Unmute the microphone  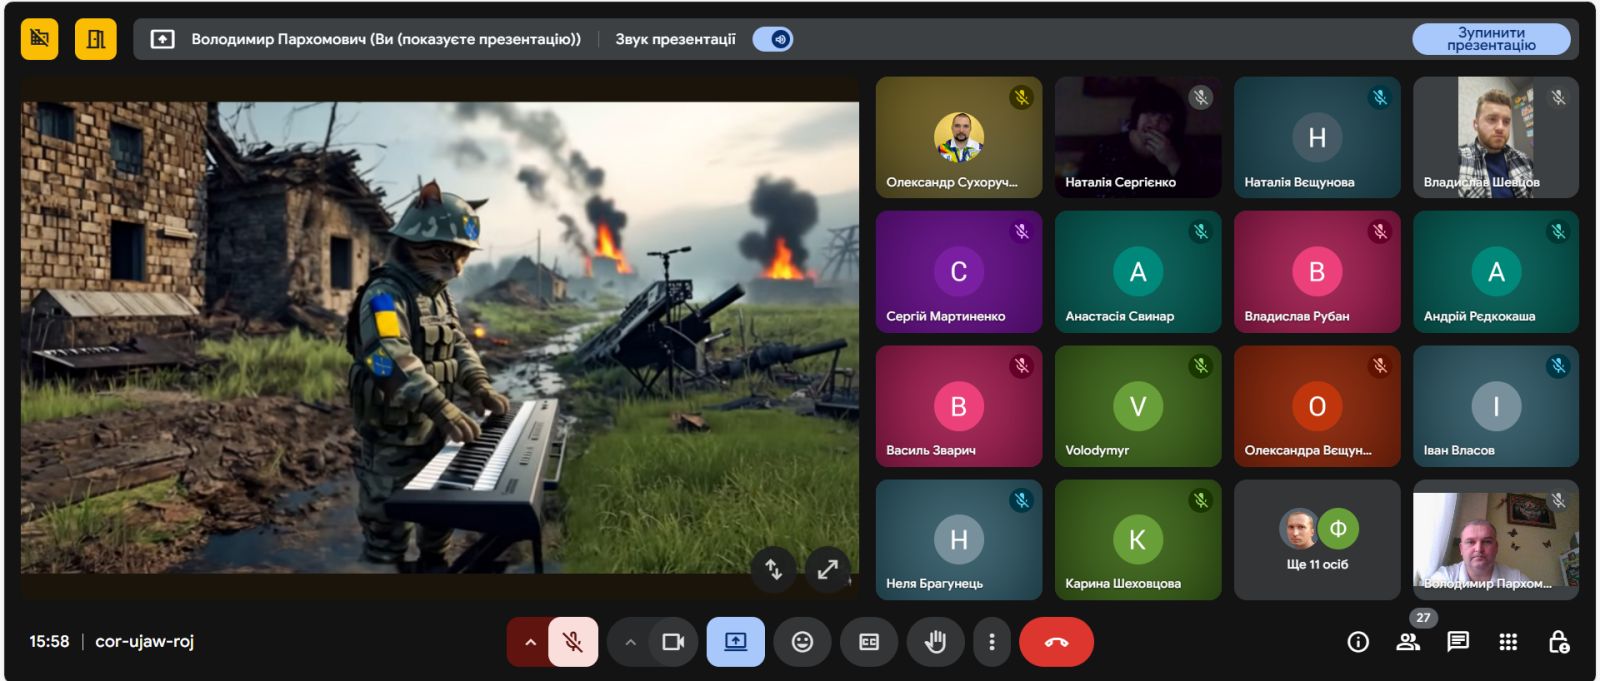coord(573,642)
